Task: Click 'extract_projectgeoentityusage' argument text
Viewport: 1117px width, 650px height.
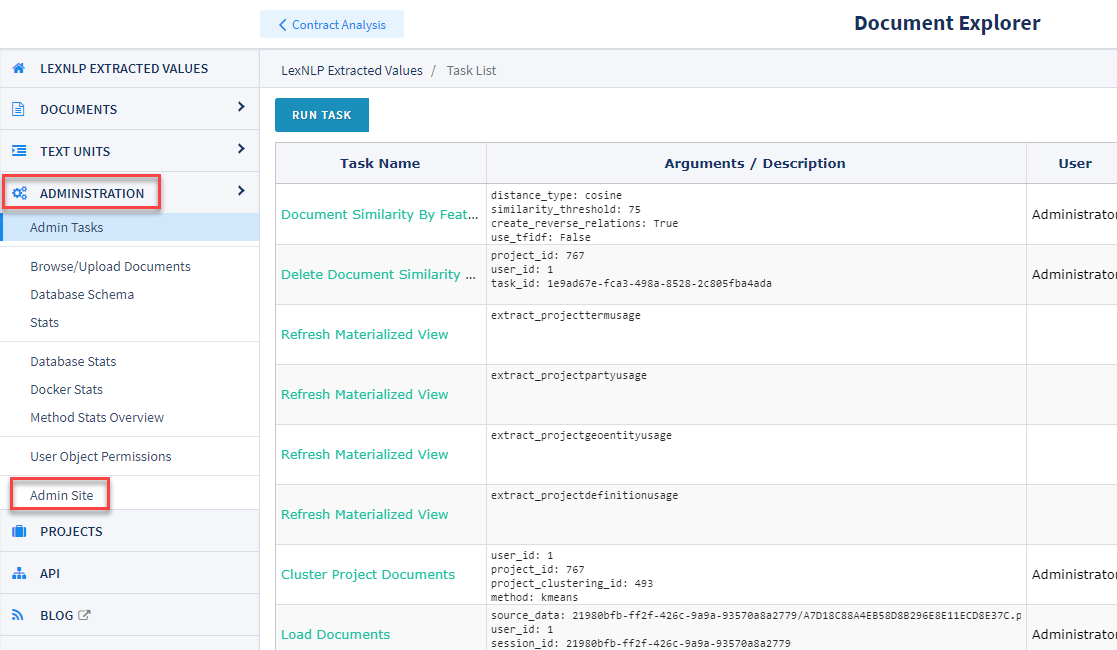Action: pos(581,435)
